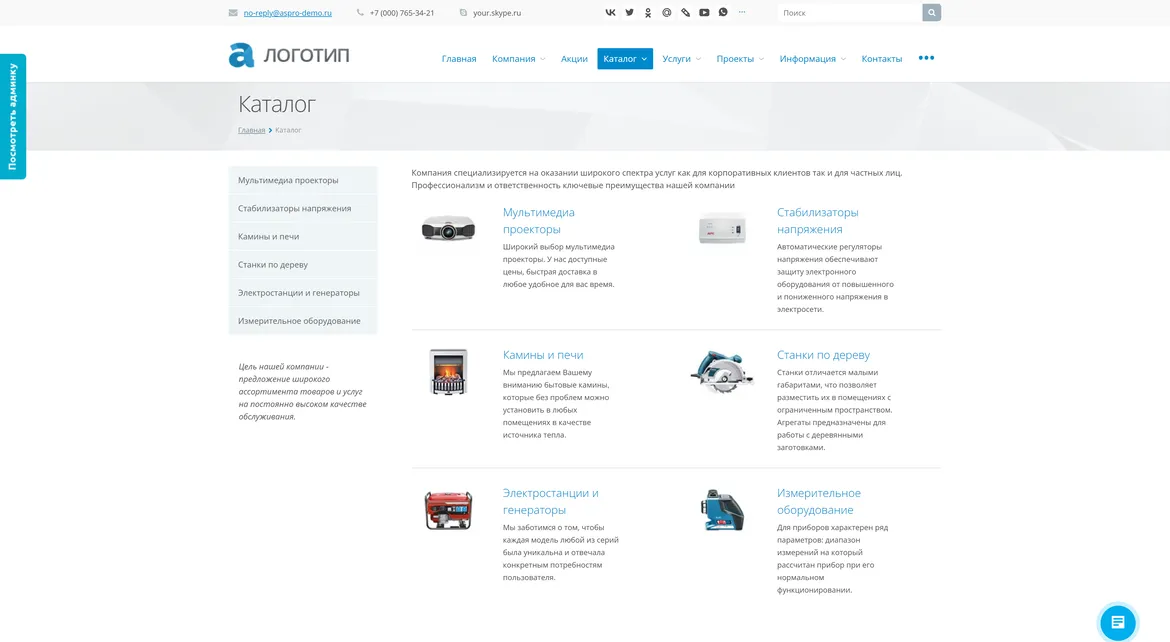Click the phone handset icon in header
The image size is (1170, 642).
point(360,13)
